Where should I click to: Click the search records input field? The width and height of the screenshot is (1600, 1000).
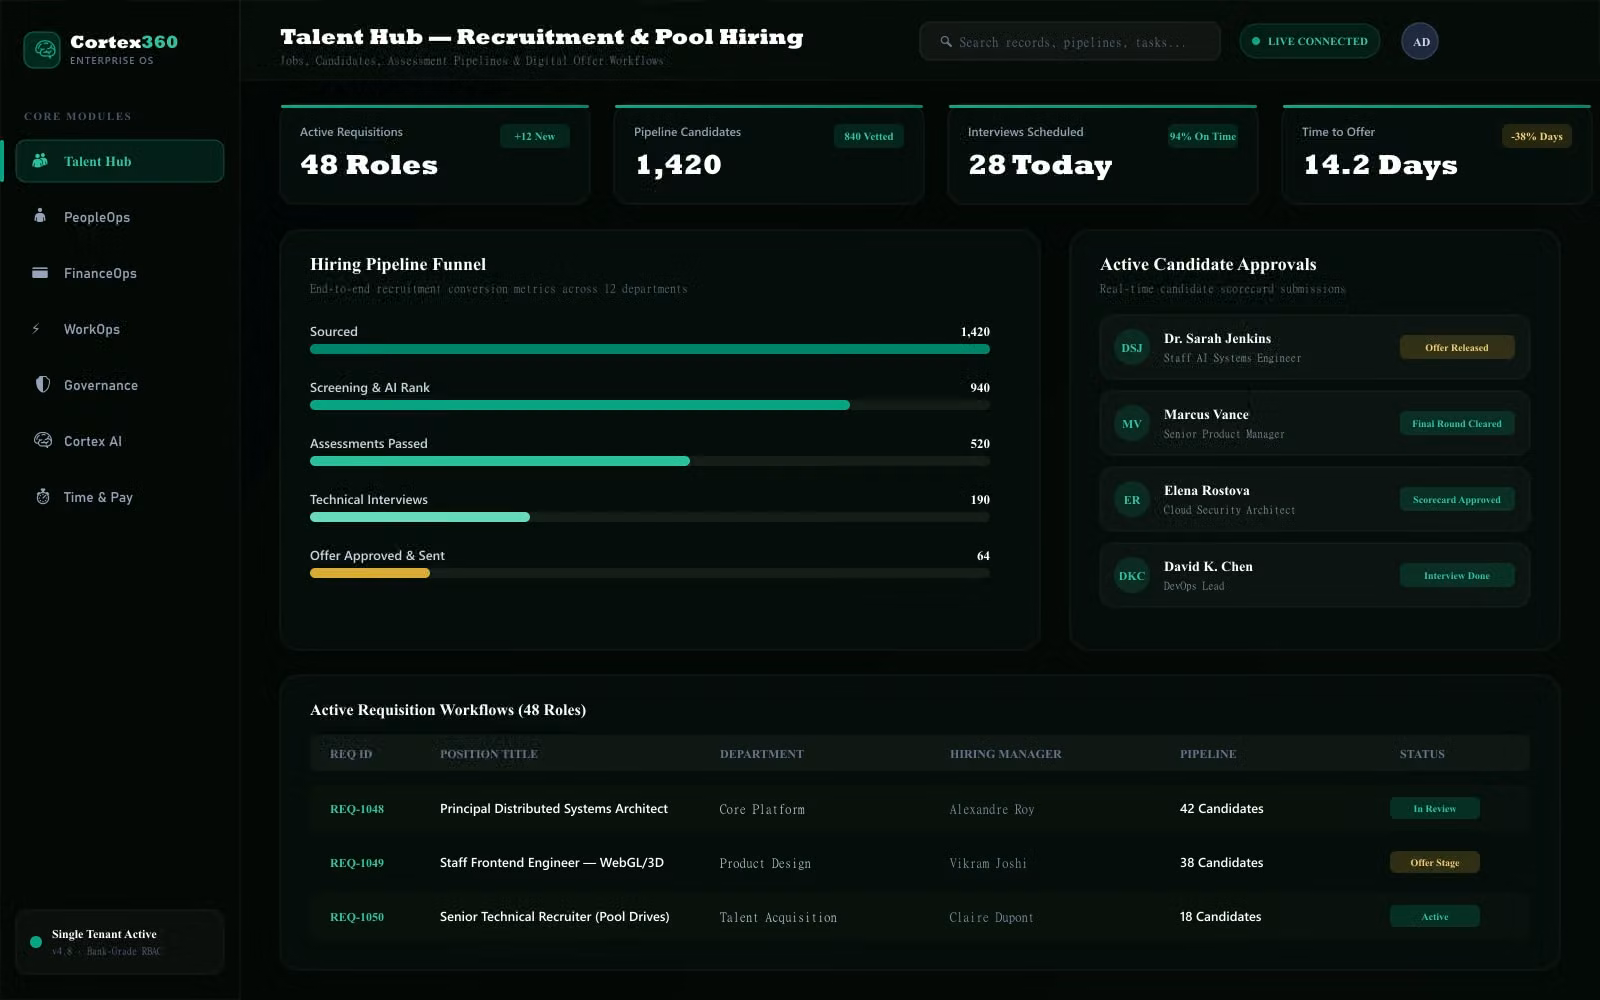[1070, 42]
